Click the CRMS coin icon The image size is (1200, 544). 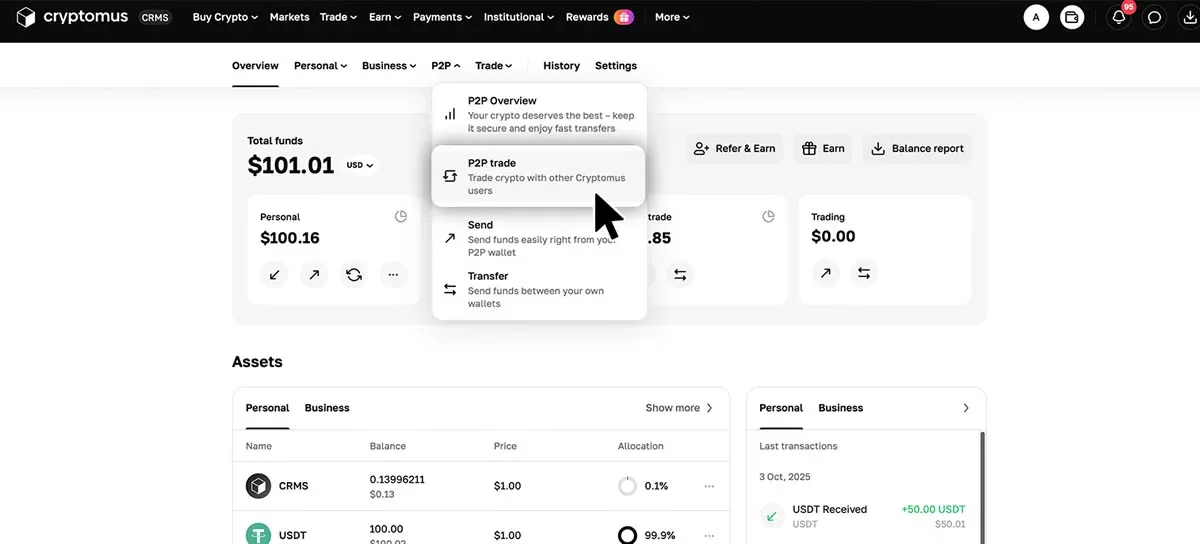click(259, 486)
